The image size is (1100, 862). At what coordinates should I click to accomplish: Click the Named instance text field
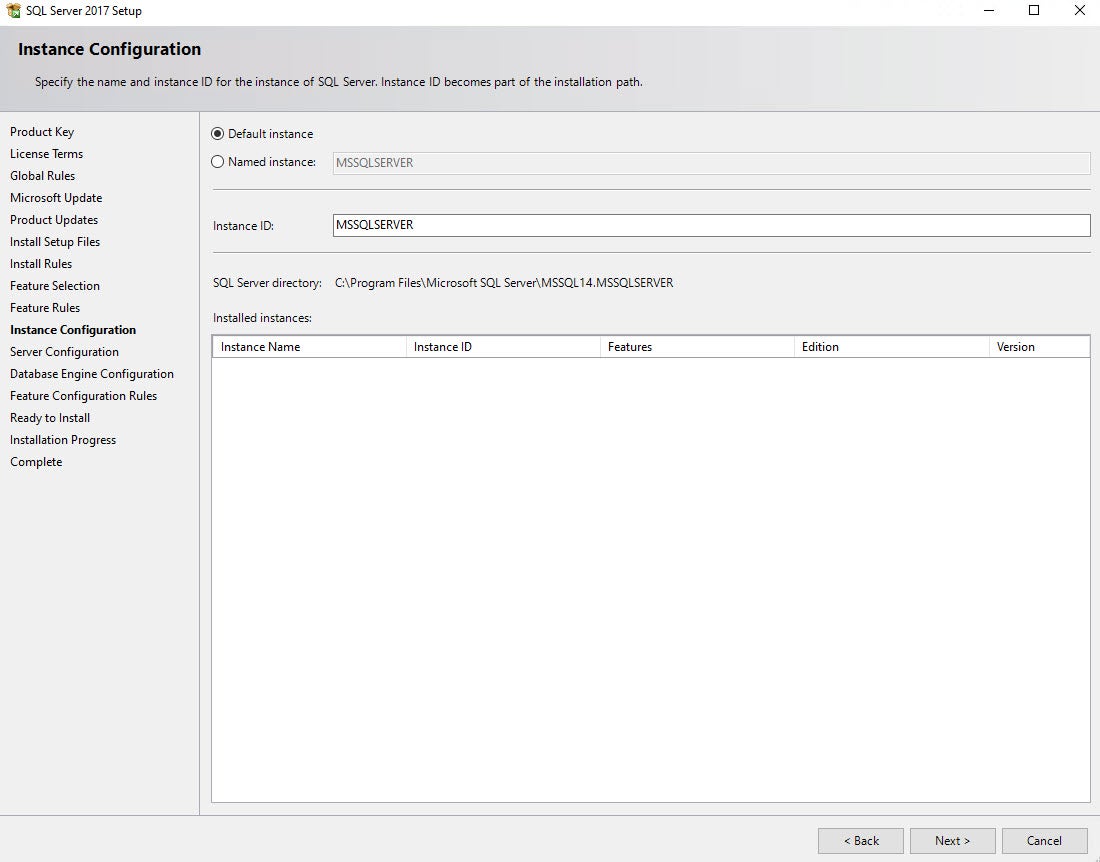tap(711, 163)
